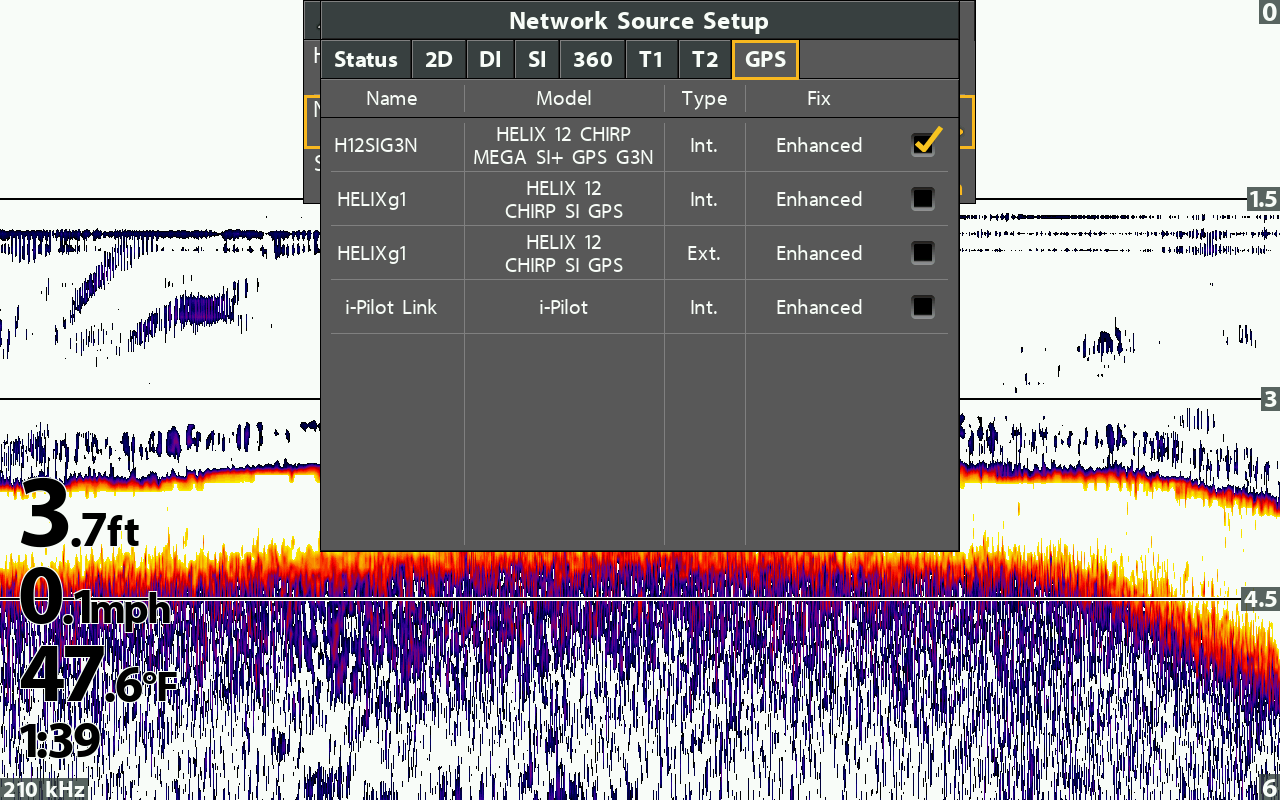Click the Name column header
The image size is (1280, 800).
[x=392, y=98]
